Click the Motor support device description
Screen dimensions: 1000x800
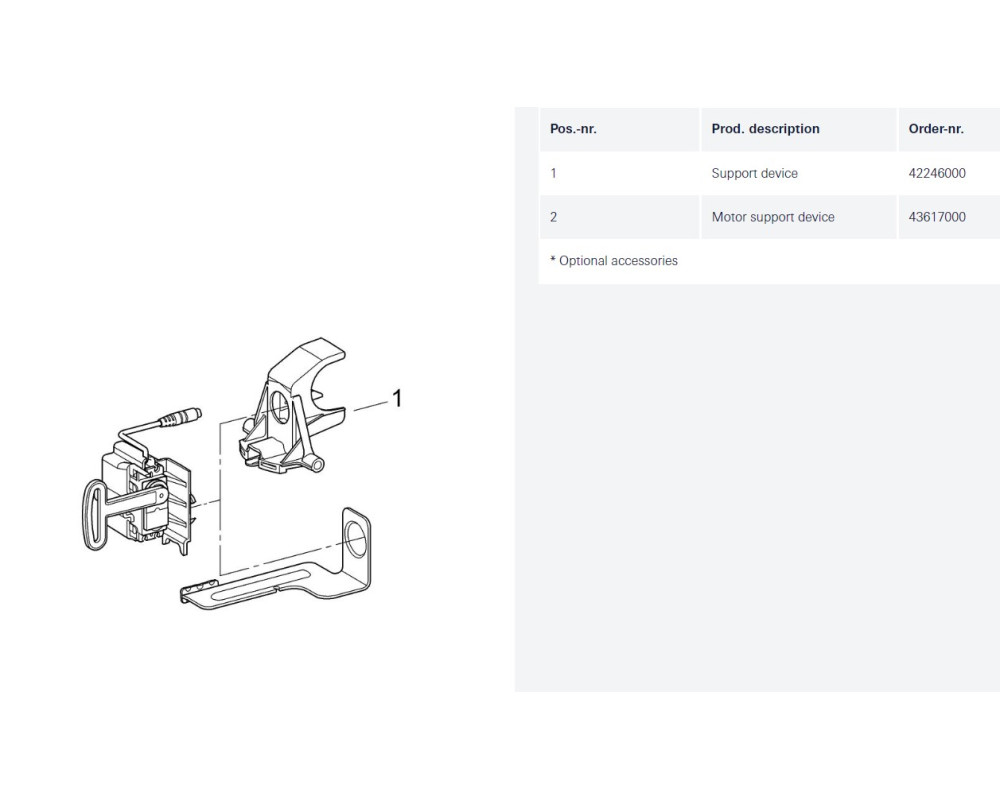coord(773,217)
